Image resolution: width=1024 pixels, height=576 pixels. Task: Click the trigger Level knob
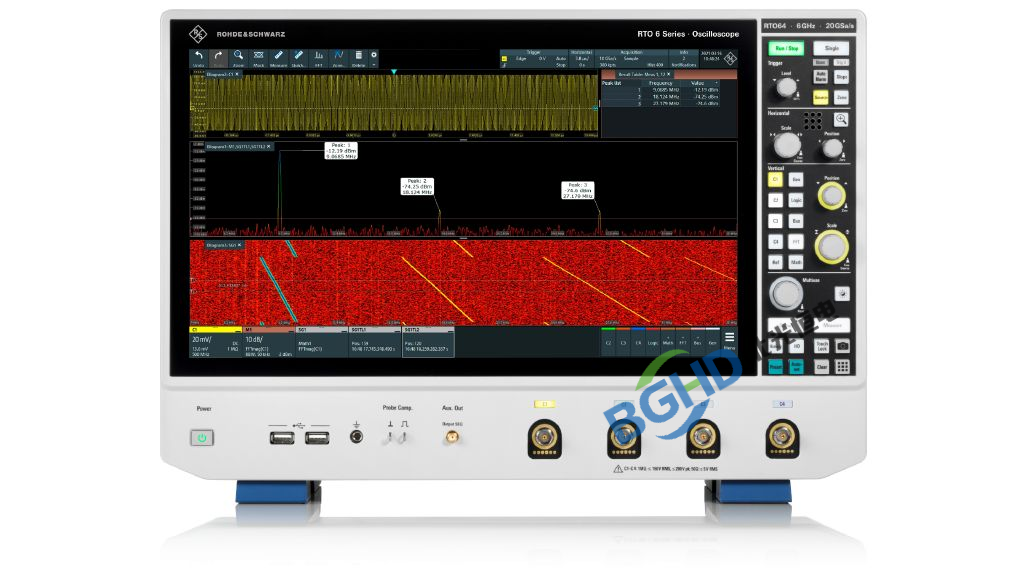tap(786, 87)
